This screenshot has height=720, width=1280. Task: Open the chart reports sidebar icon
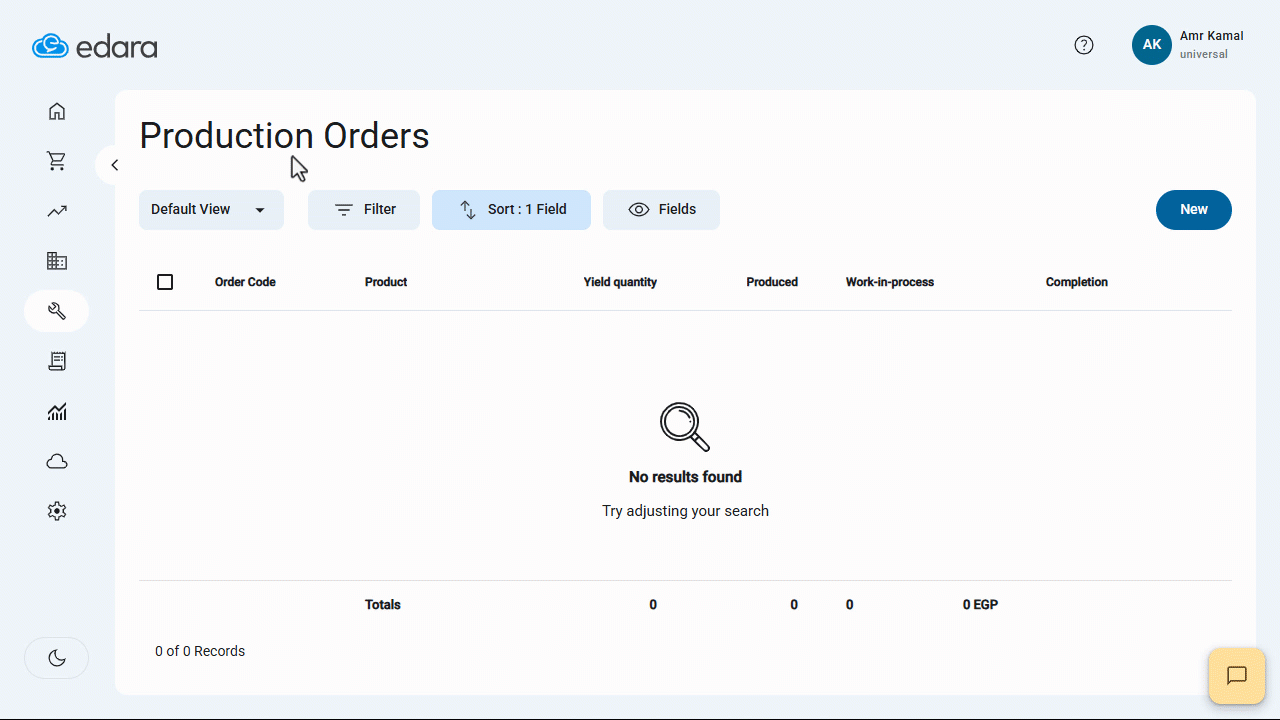click(57, 411)
